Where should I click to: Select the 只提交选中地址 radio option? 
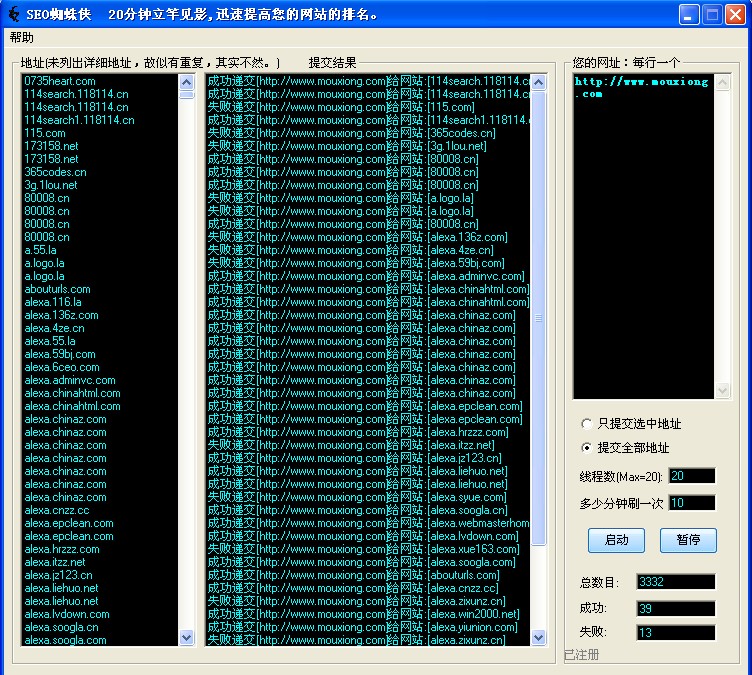click(586, 424)
